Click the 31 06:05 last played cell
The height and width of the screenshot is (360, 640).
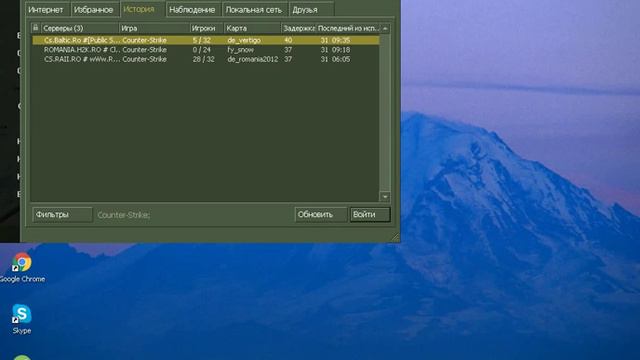pos(335,59)
